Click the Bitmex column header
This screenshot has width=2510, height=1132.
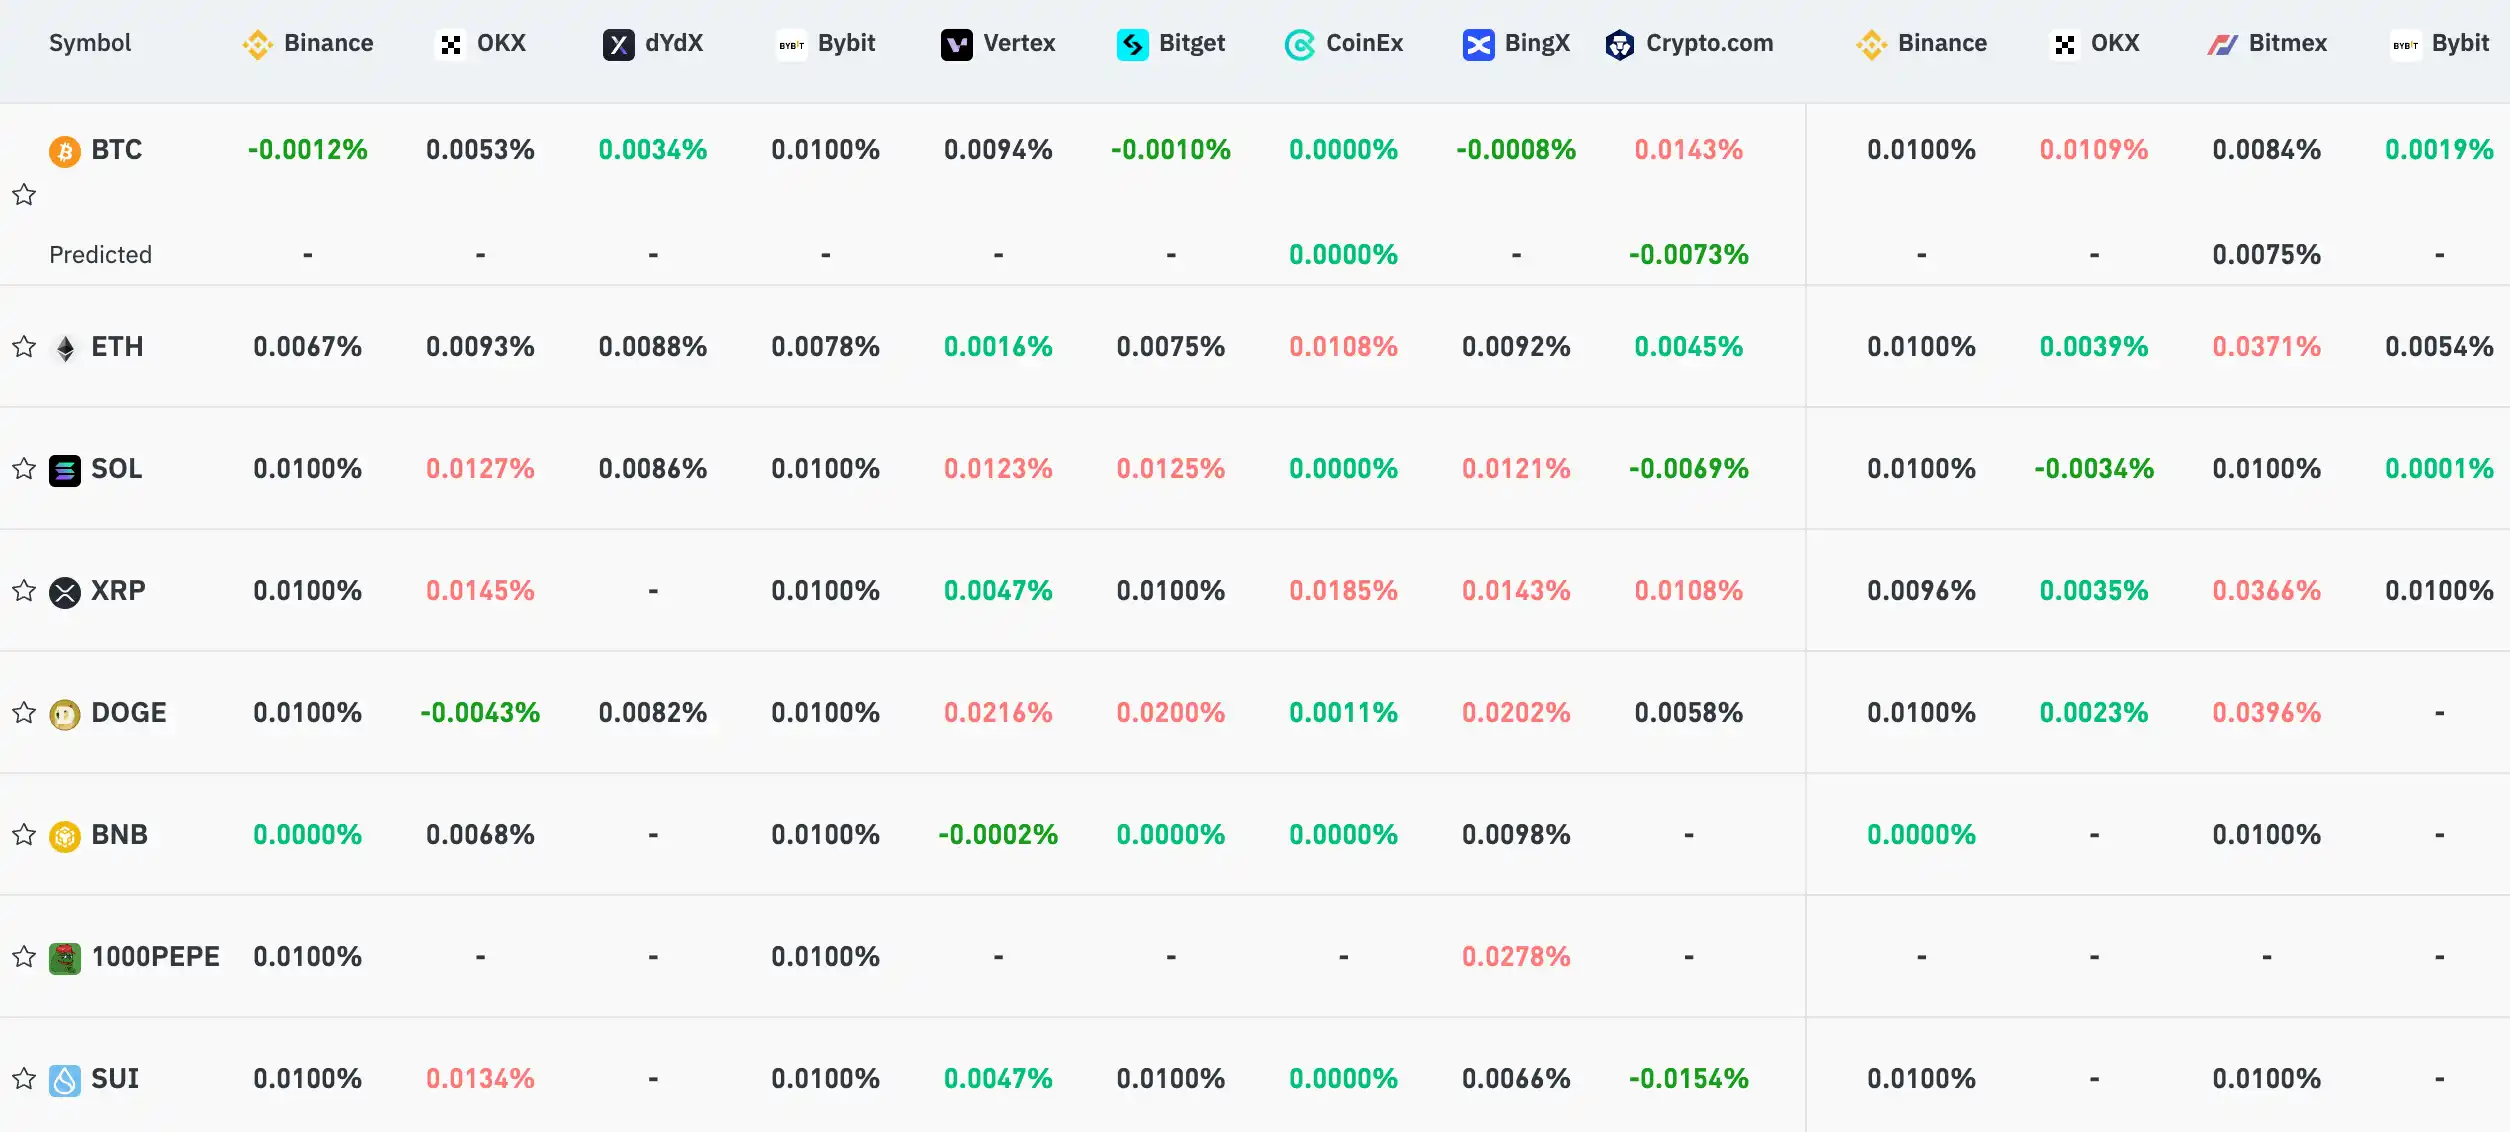pos(2268,44)
